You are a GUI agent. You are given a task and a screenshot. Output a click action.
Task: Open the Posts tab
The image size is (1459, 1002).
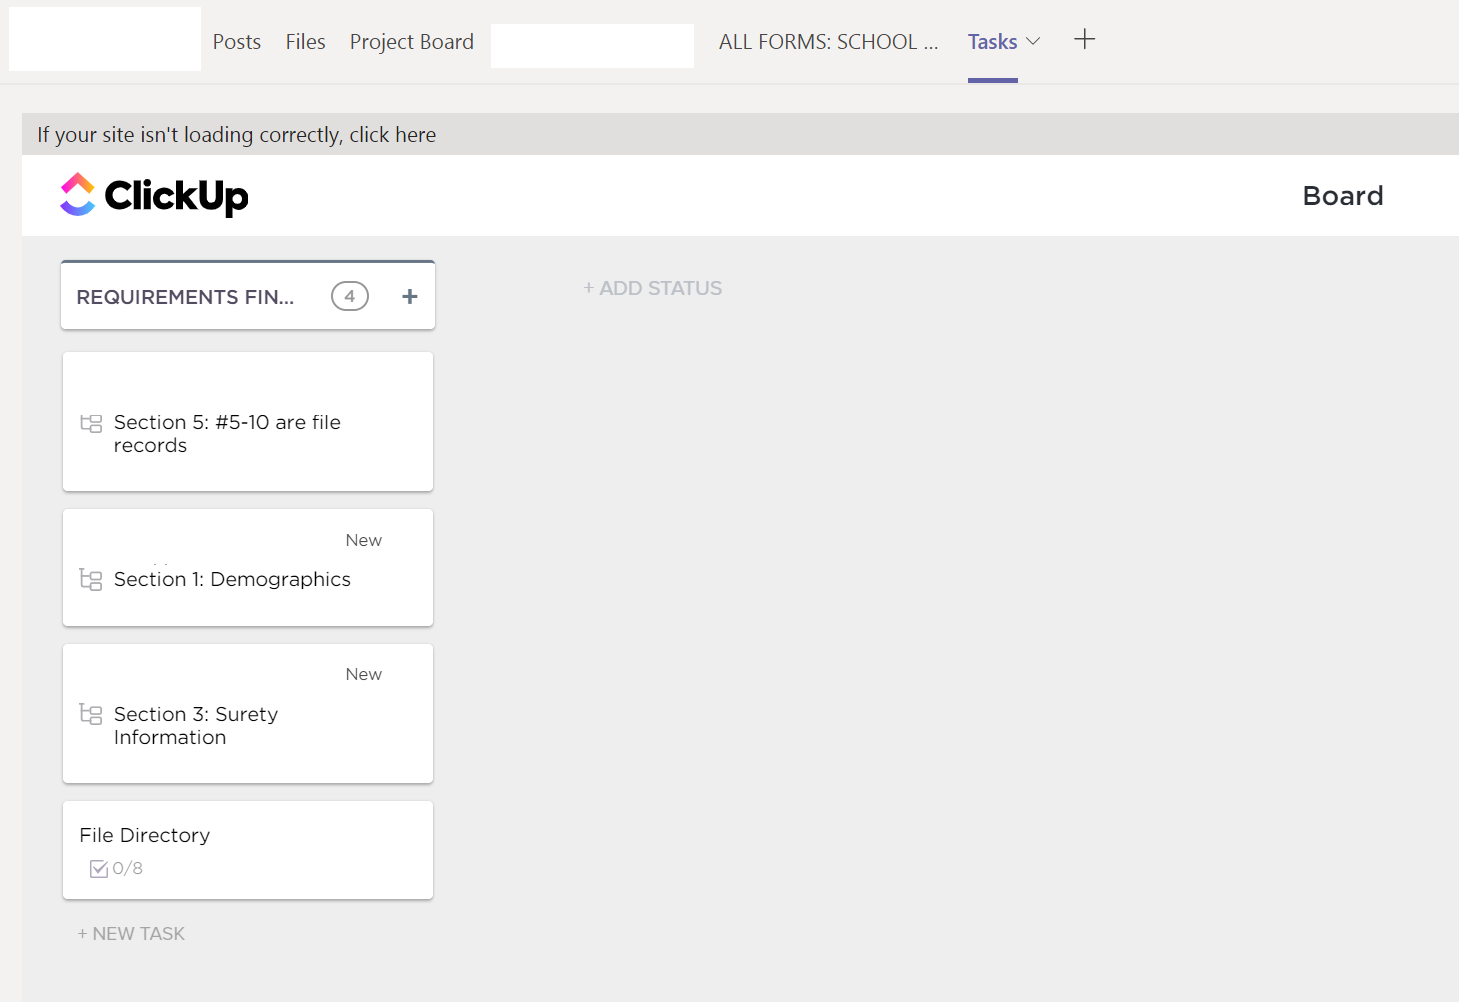pos(236,42)
